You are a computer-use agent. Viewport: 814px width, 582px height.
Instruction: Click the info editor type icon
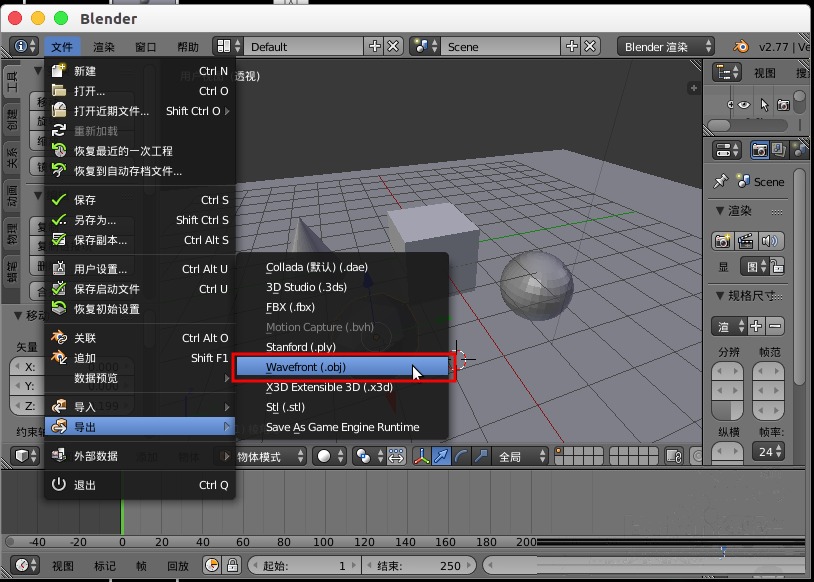click(x=24, y=46)
